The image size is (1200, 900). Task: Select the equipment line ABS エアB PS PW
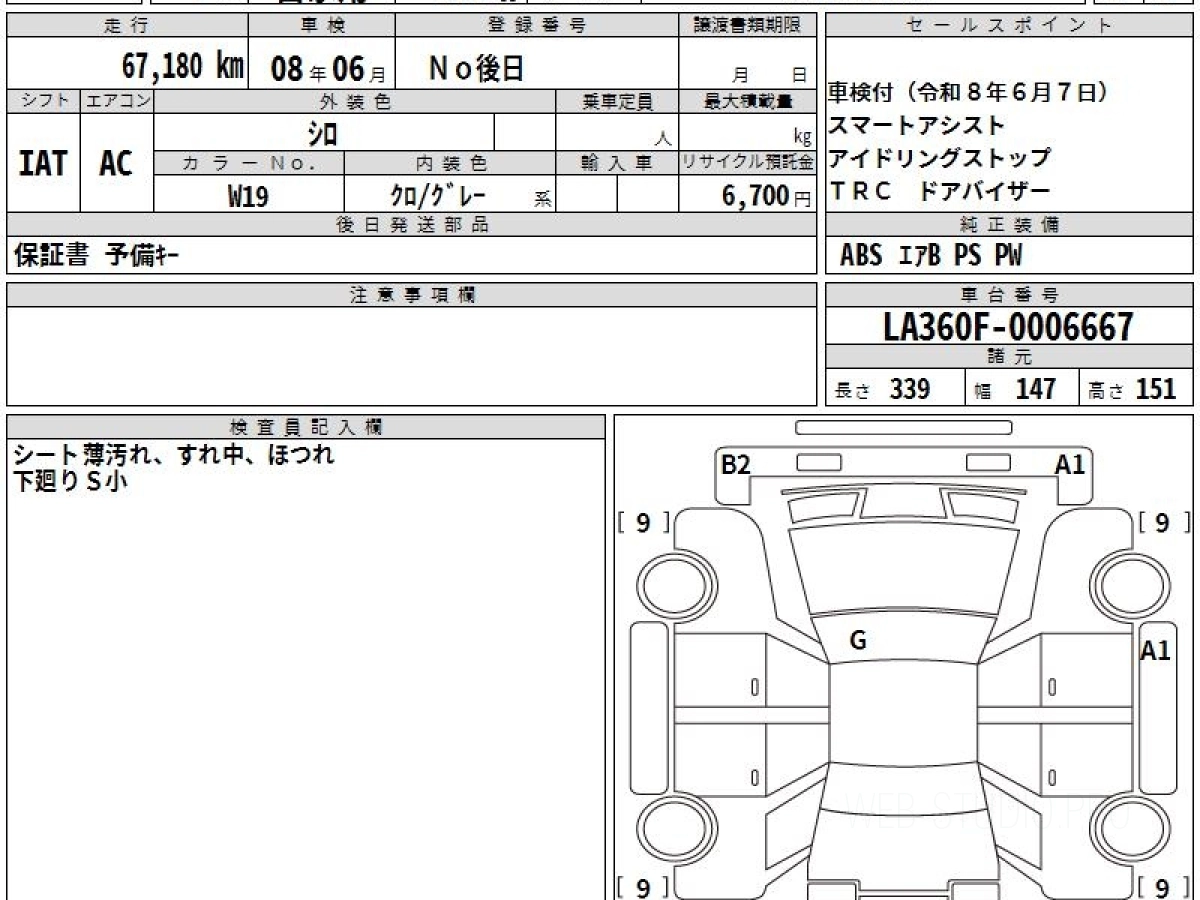931,256
